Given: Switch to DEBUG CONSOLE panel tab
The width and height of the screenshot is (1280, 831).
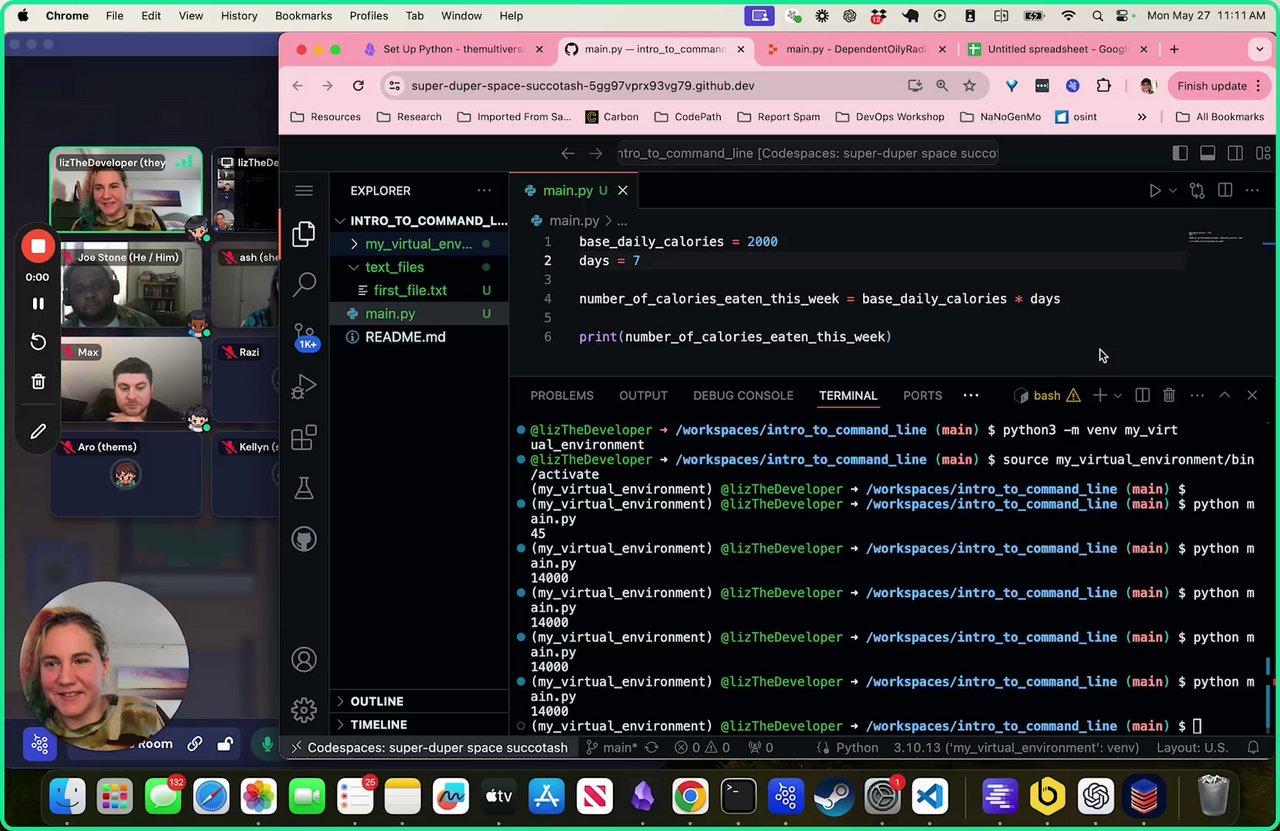Looking at the screenshot, I should (743, 395).
